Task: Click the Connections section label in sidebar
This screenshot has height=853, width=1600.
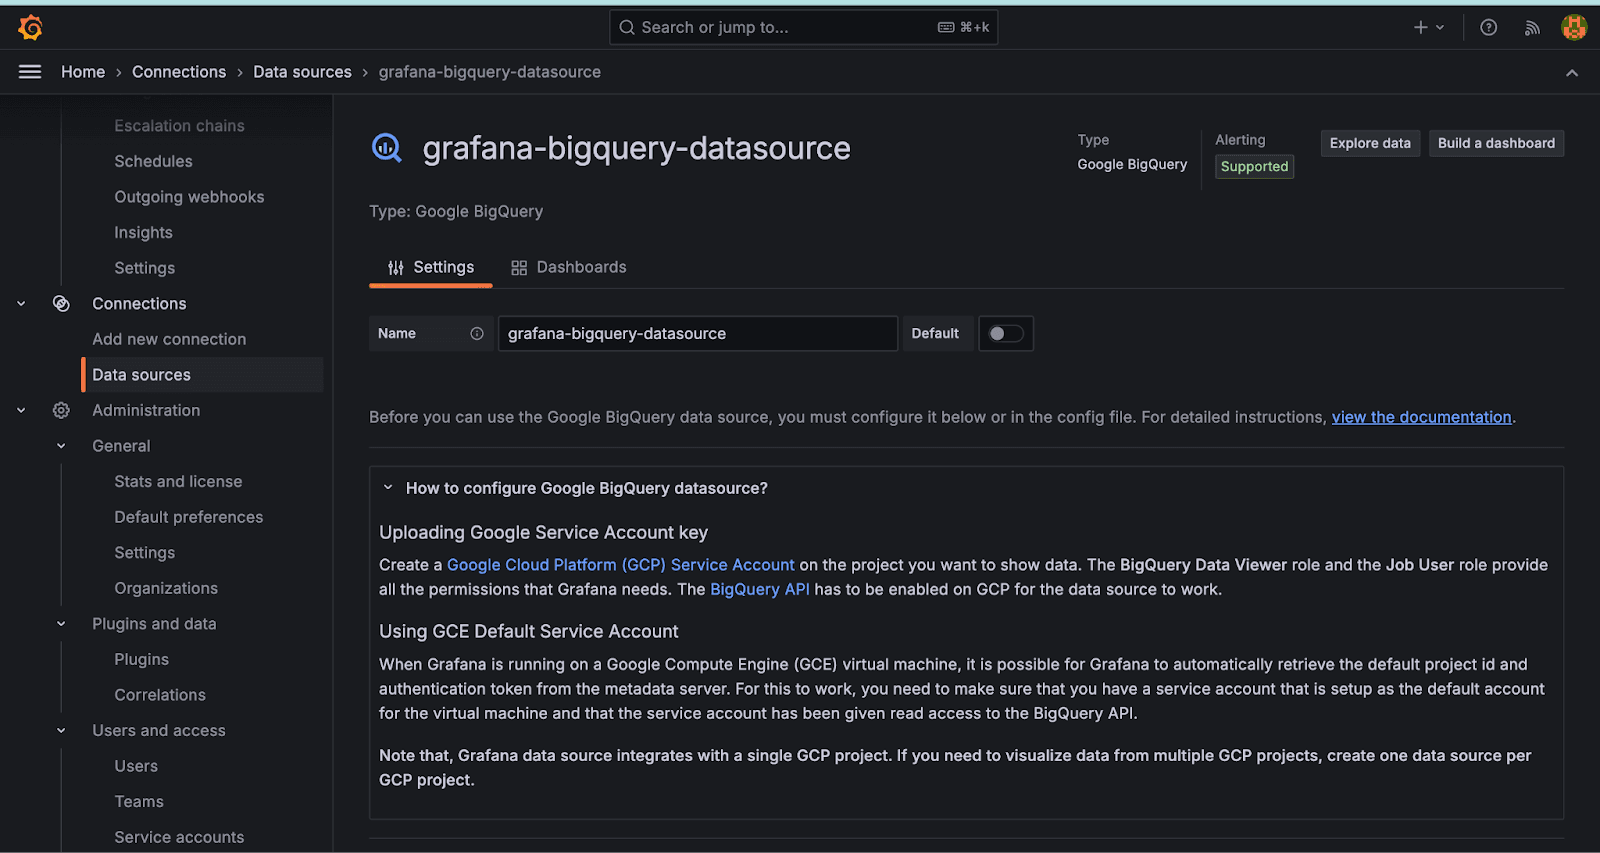Action: click(x=139, y=304)
